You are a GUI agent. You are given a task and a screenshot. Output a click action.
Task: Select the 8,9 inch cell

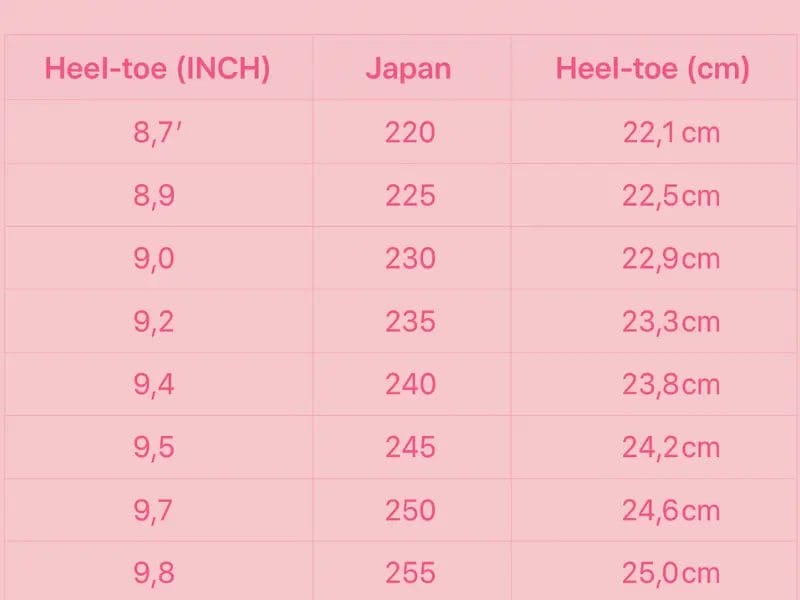[x=154, y=195]
